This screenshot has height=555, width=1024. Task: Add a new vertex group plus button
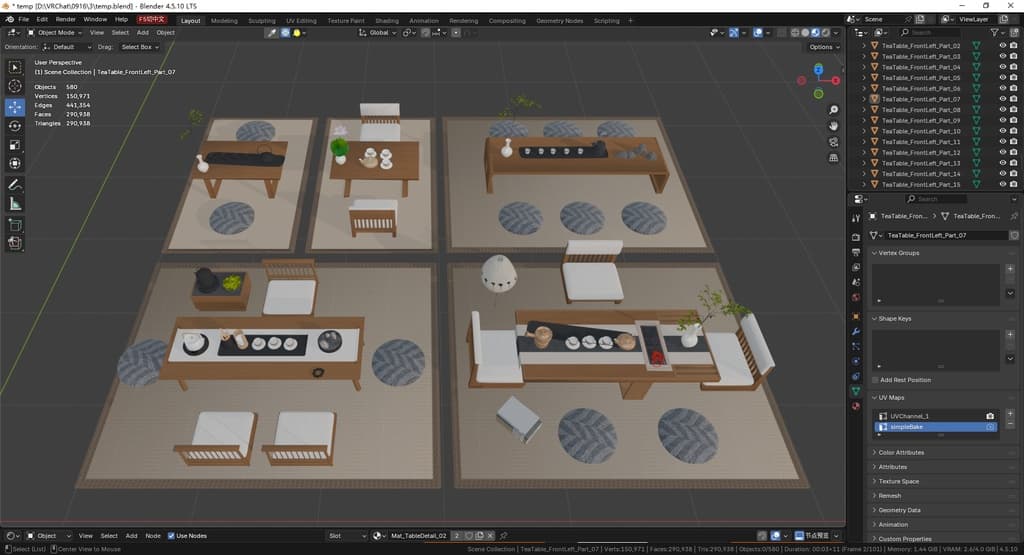[1010, 268]
